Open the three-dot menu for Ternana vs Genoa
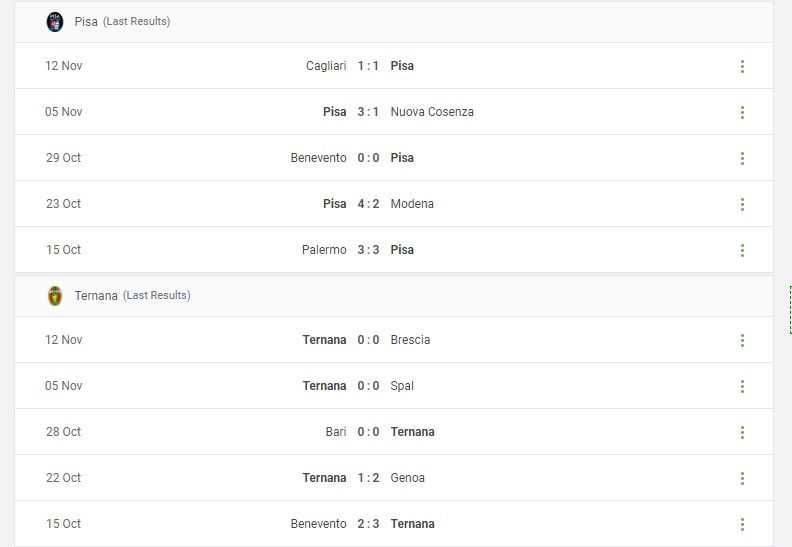 click(742, 478)
